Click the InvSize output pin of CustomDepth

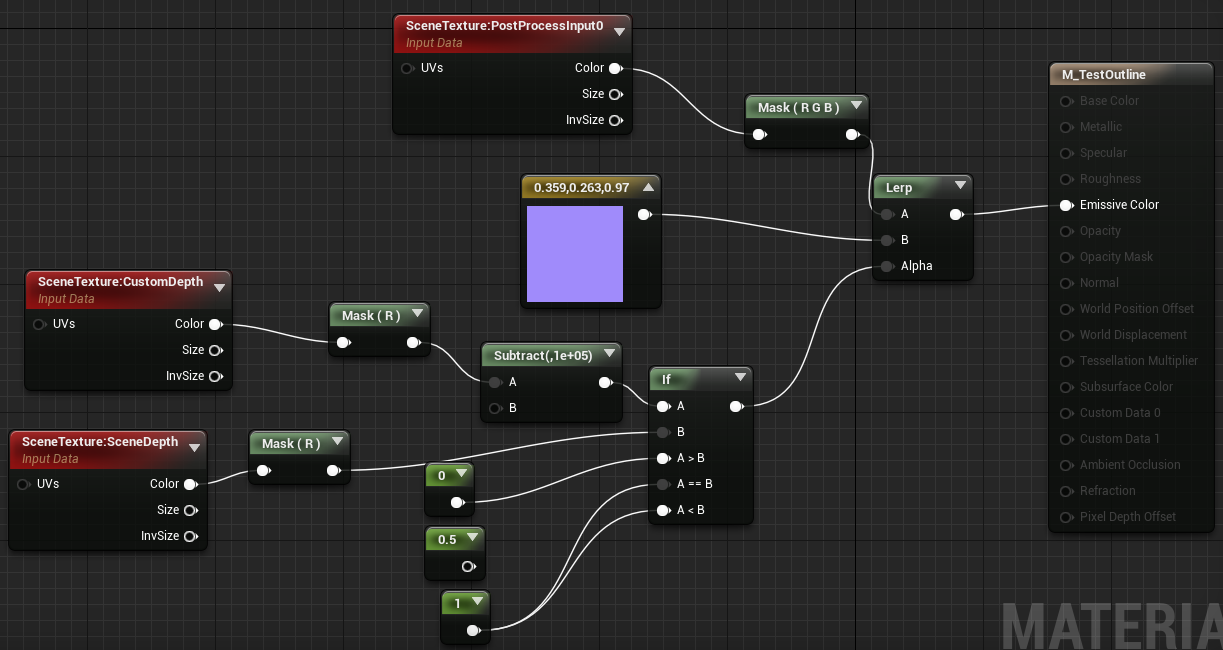[x=216, y=376]
